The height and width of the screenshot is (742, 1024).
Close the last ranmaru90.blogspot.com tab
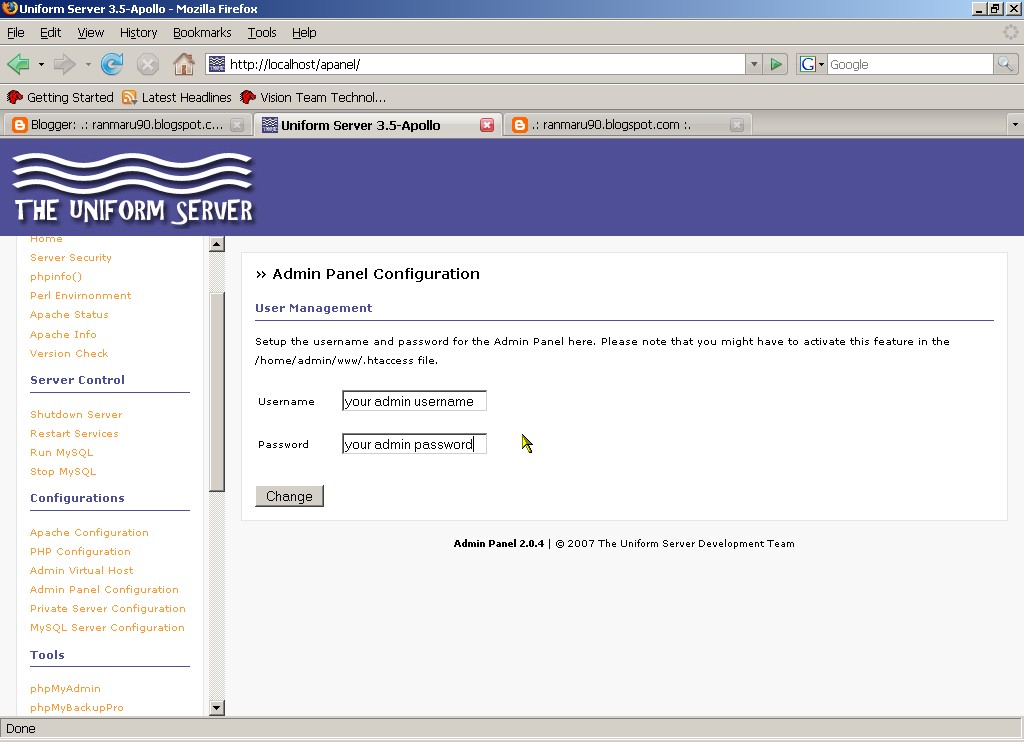(x=737, y=125)
